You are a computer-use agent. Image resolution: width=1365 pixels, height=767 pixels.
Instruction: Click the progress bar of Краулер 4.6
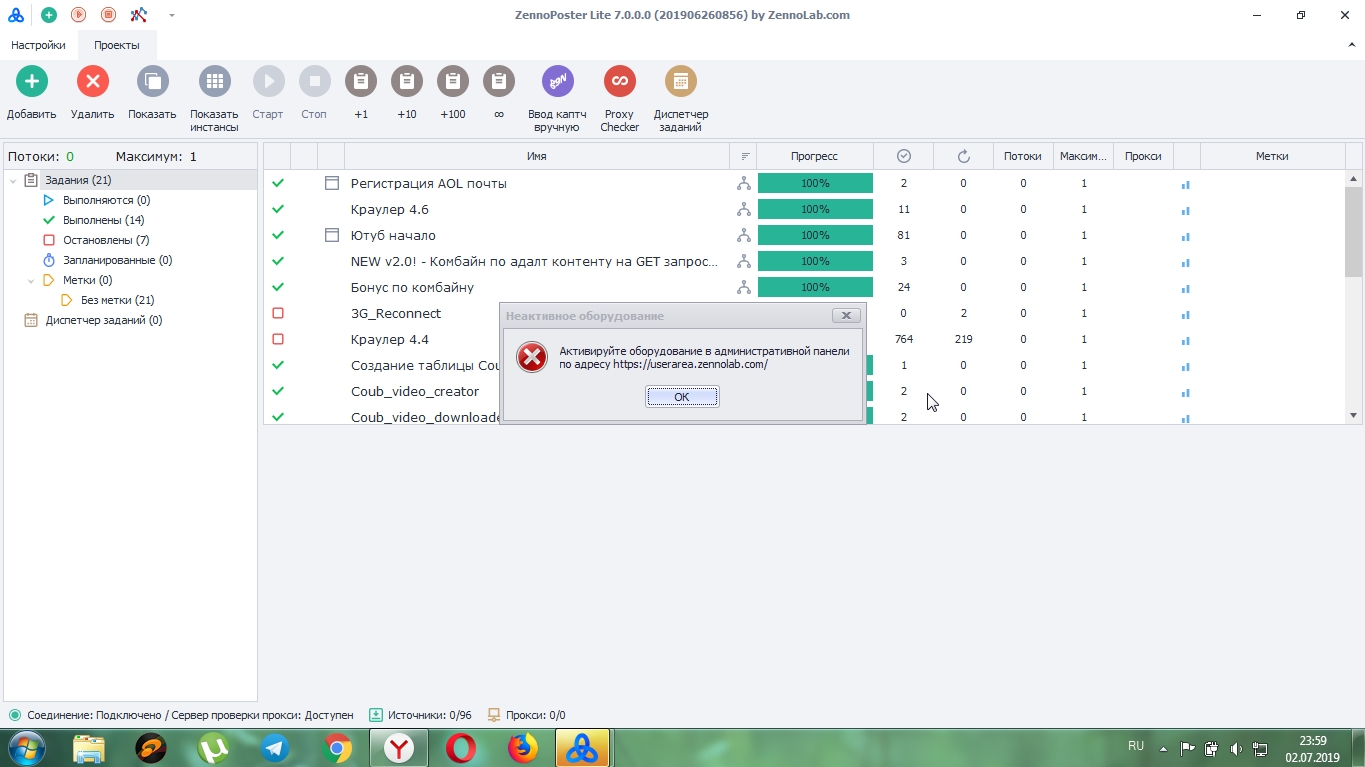coord(815,209)
